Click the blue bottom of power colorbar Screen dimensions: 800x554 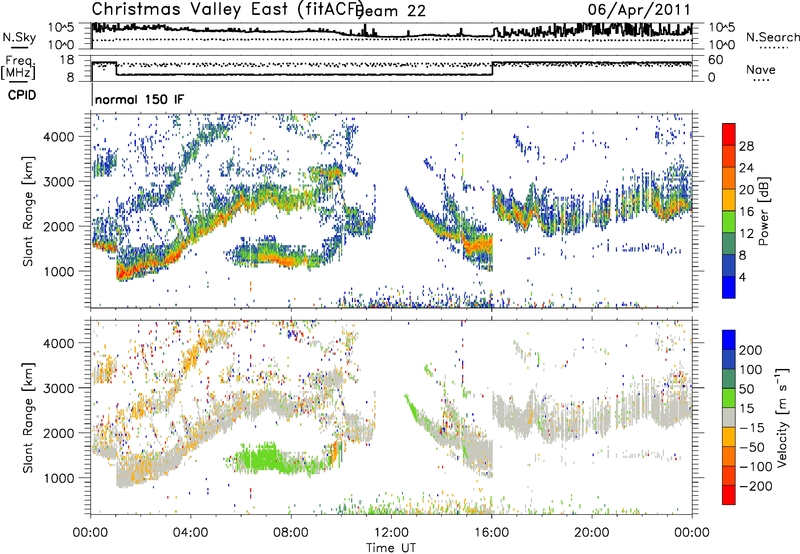coord(729,287)
